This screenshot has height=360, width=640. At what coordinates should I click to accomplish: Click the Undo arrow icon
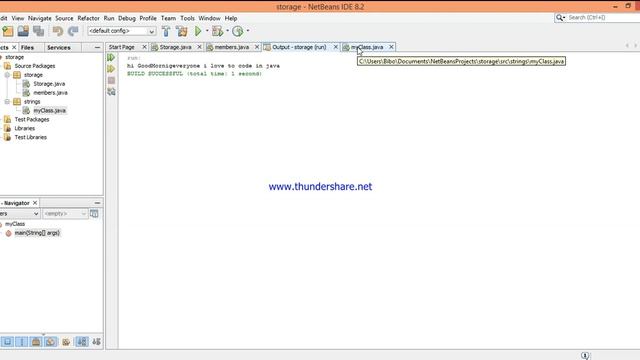(x=58, y=31)
